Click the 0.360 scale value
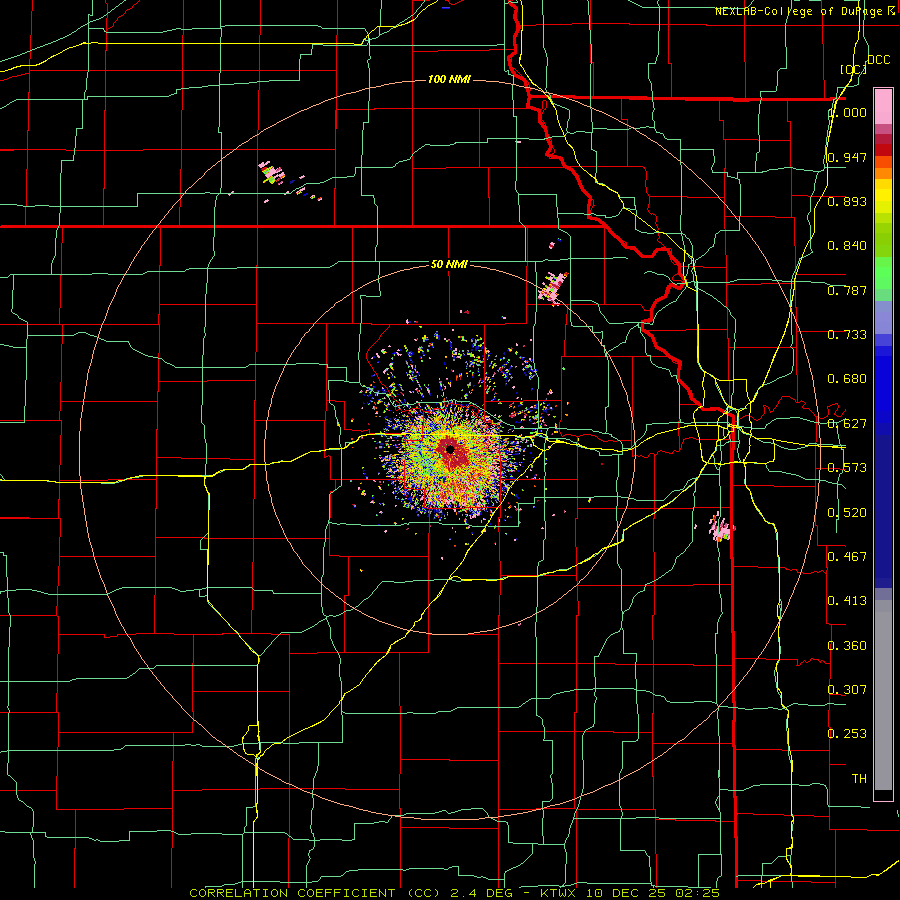This screenshot has height=900, width=900. [x=847, y=646]
